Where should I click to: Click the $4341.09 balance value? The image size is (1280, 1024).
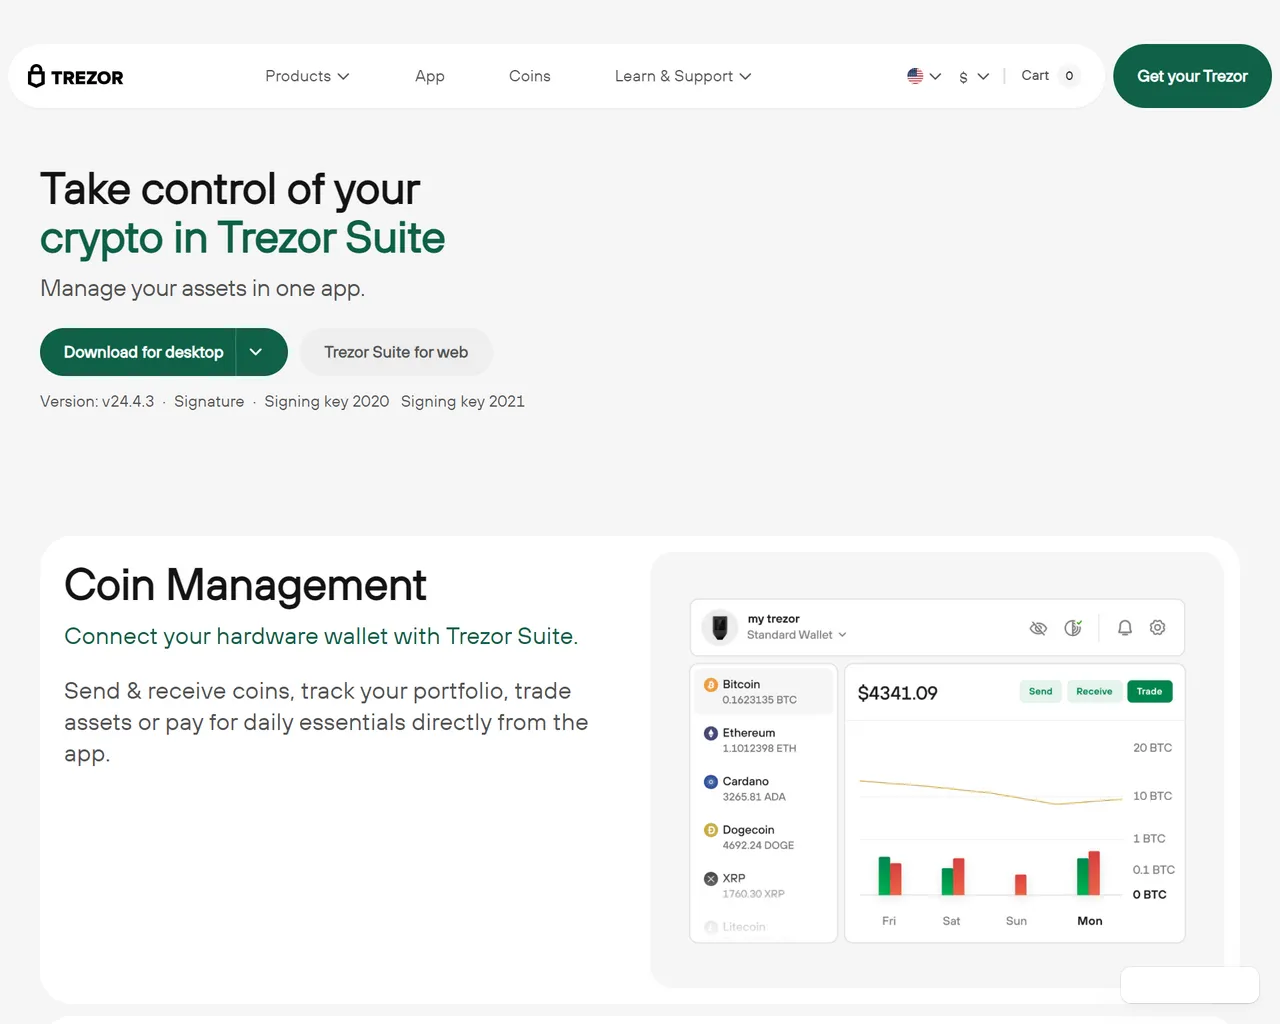pyautogui.click(x=898, y=693)
